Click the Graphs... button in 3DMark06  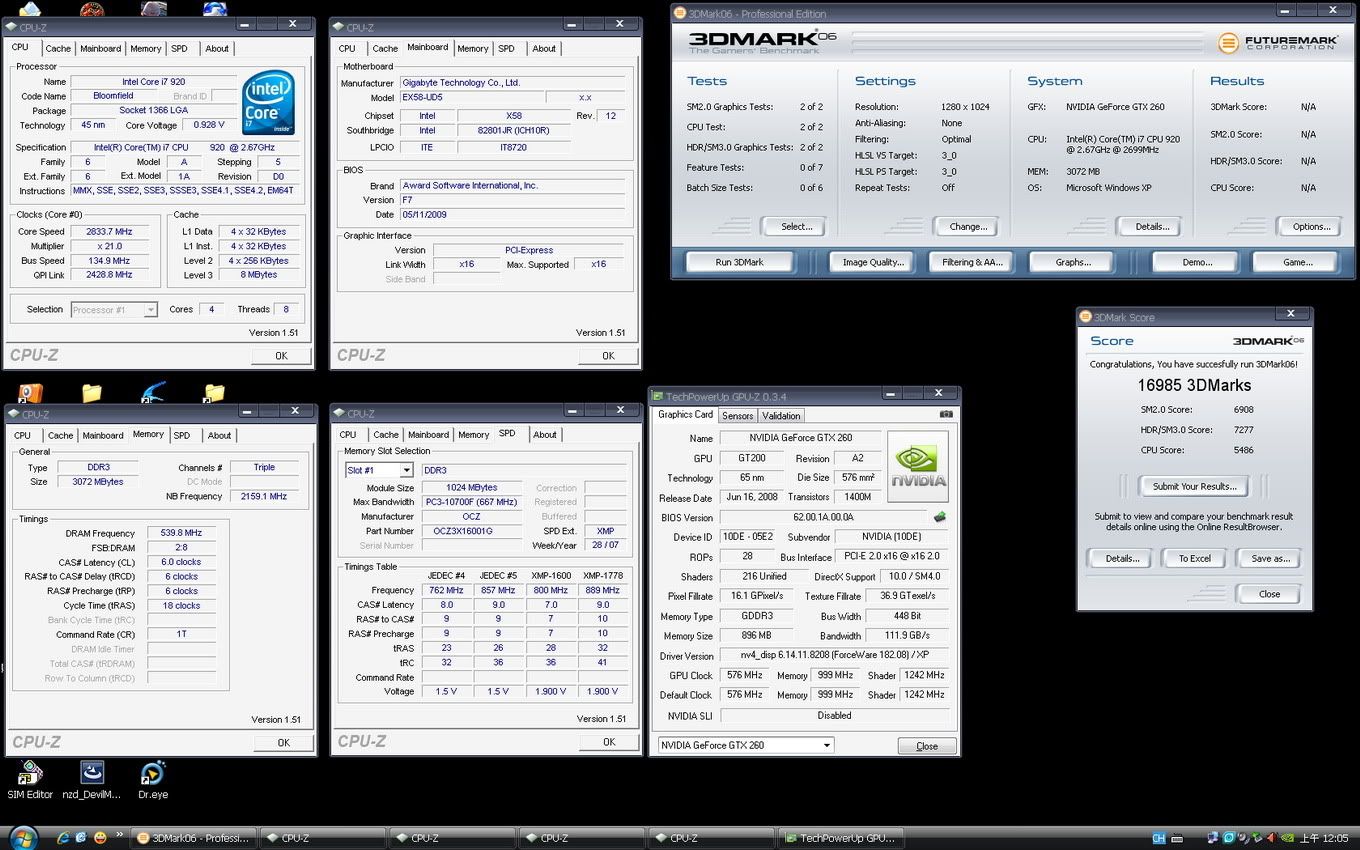point(1073,262)
